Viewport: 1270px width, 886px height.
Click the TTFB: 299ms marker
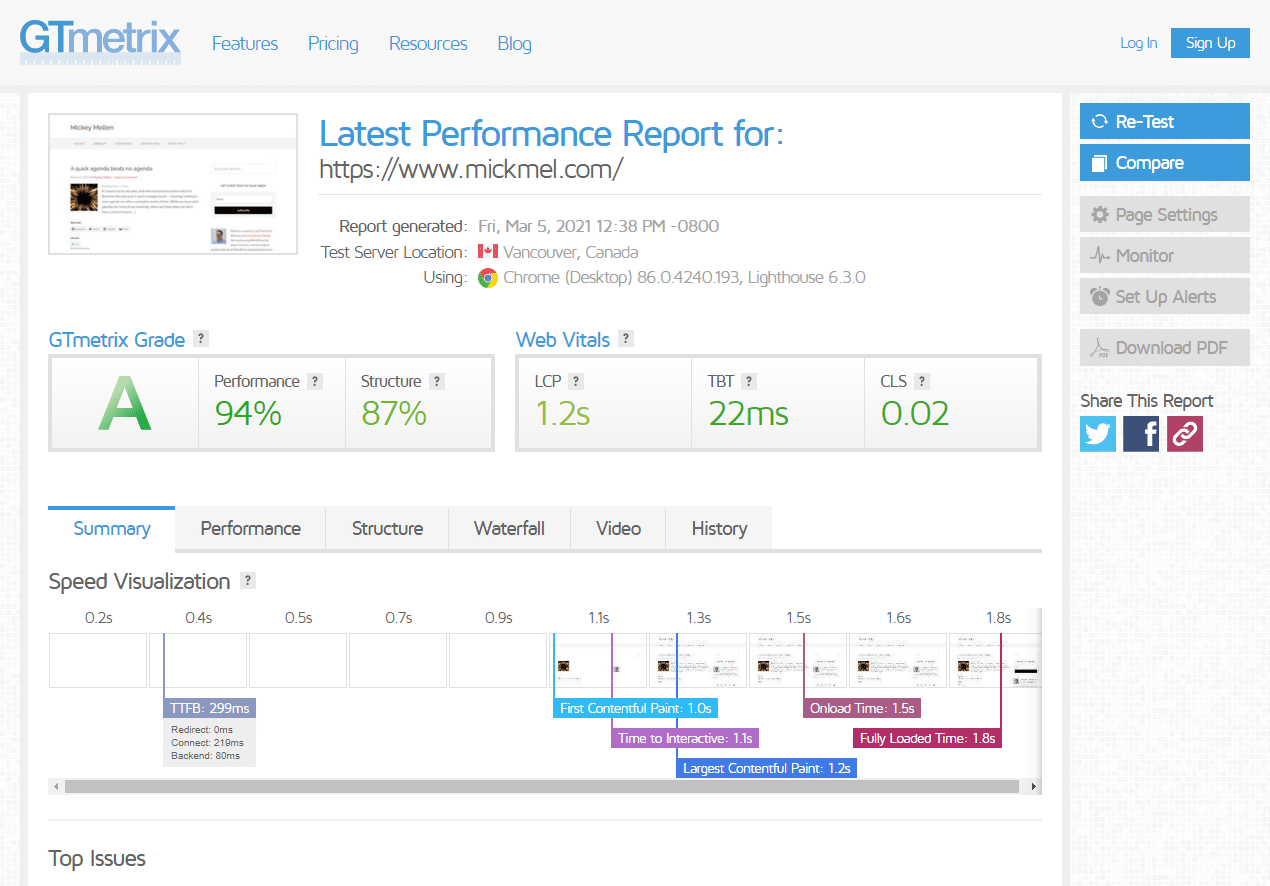point(209,708)
